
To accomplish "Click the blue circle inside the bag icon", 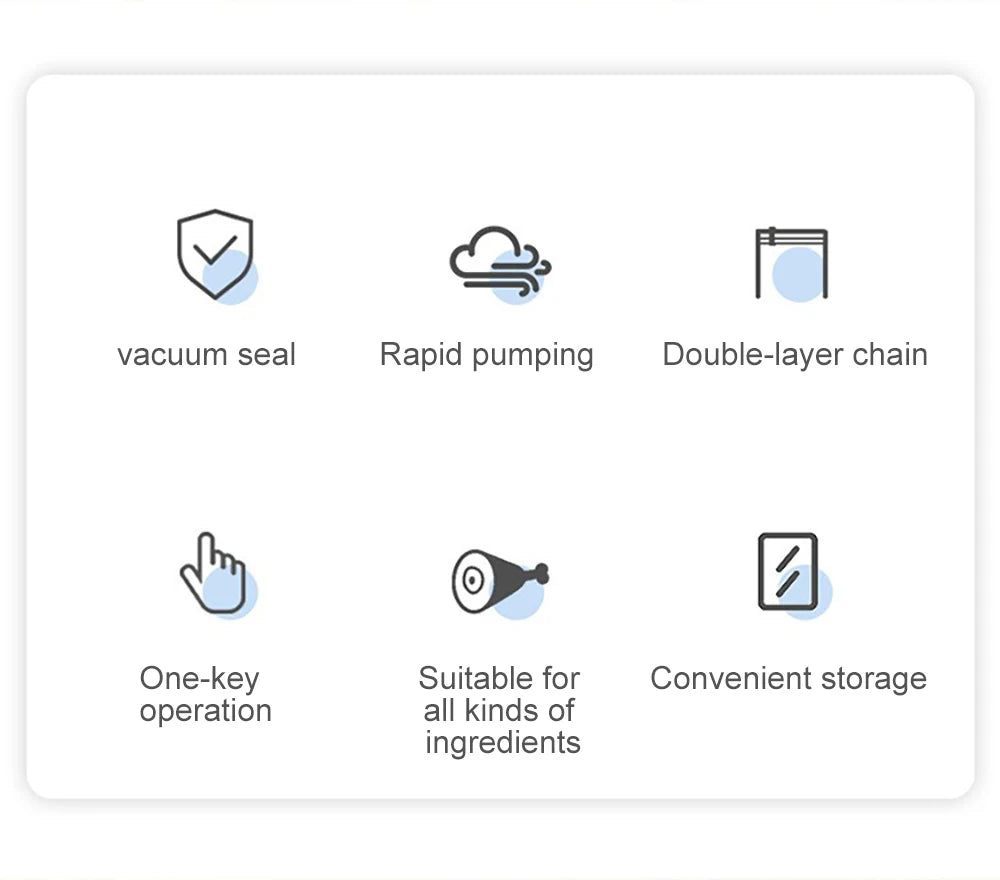I will [x=798, y=275].
